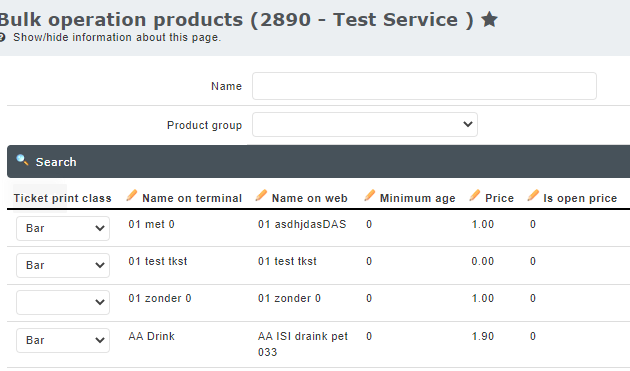Open ticket print class dropdown for AA Drink

(x=63, y=340)
